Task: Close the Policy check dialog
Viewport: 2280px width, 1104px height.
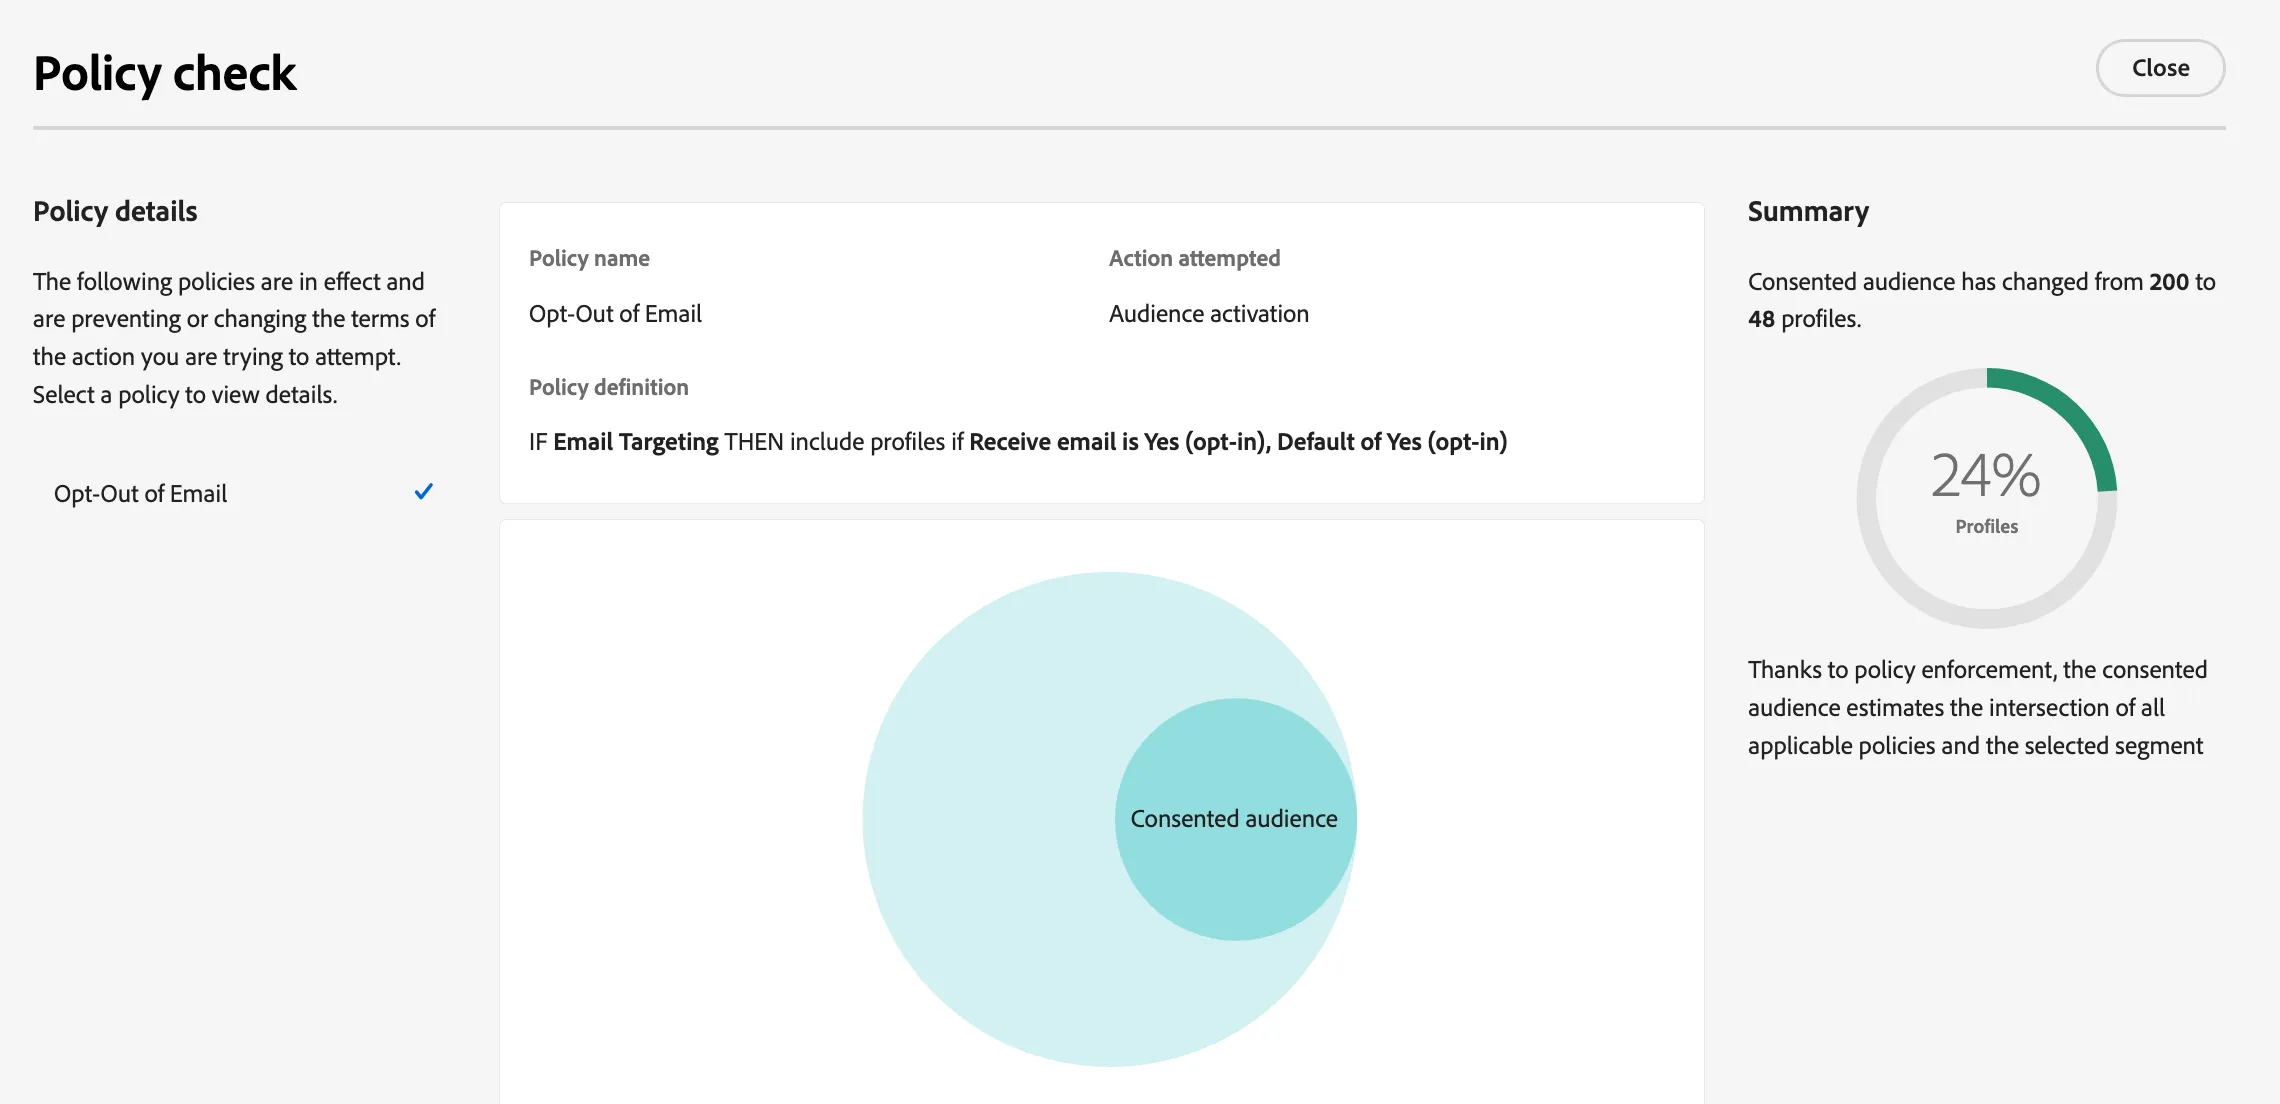Action: coord(2160,68)
